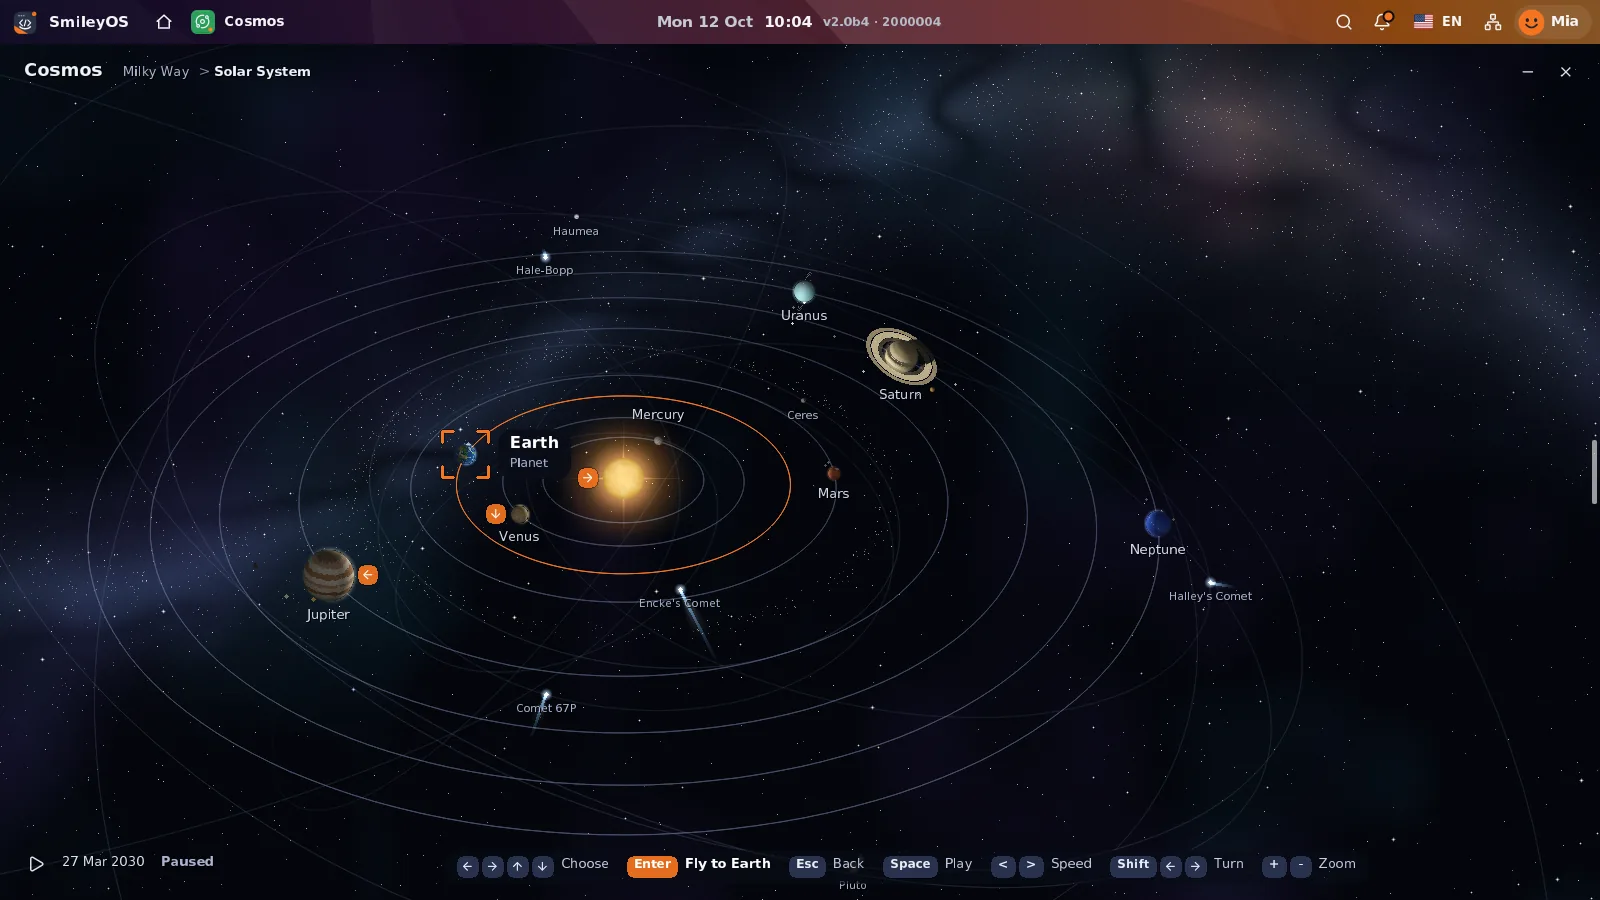Open notifications bell
The image size is (1600, 900).
(1382, 21)
